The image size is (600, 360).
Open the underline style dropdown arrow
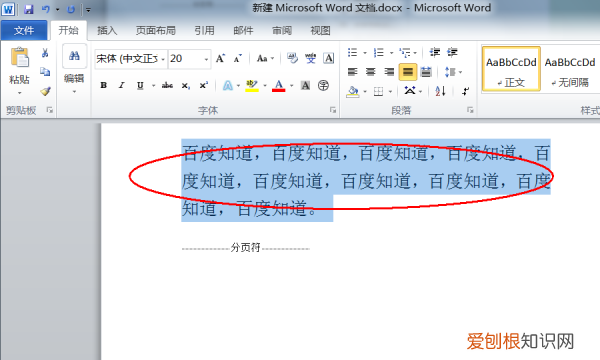pyautogui.click(x=153, y=85)
